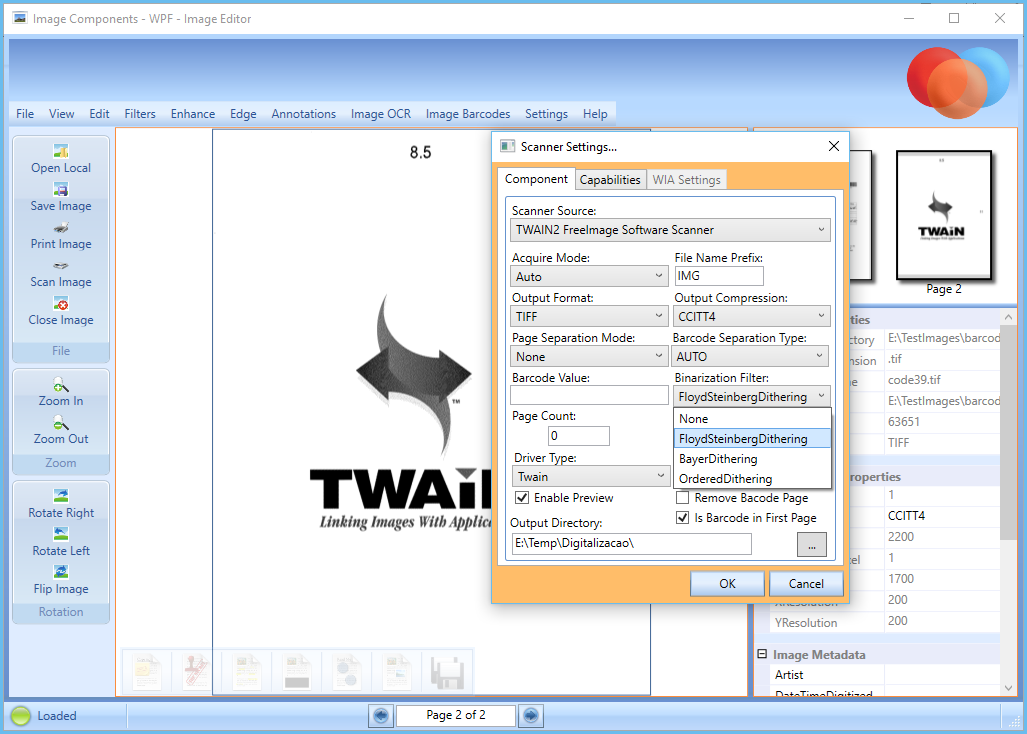Confirm dialog with OK button
The image size is (1027, 734).
coord(727,583)
